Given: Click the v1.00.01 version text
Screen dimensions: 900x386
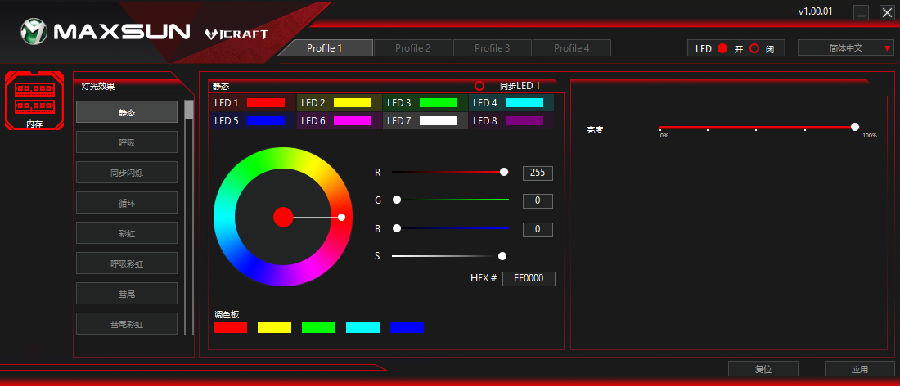Looking at the screenshot, I should [816, 11].
